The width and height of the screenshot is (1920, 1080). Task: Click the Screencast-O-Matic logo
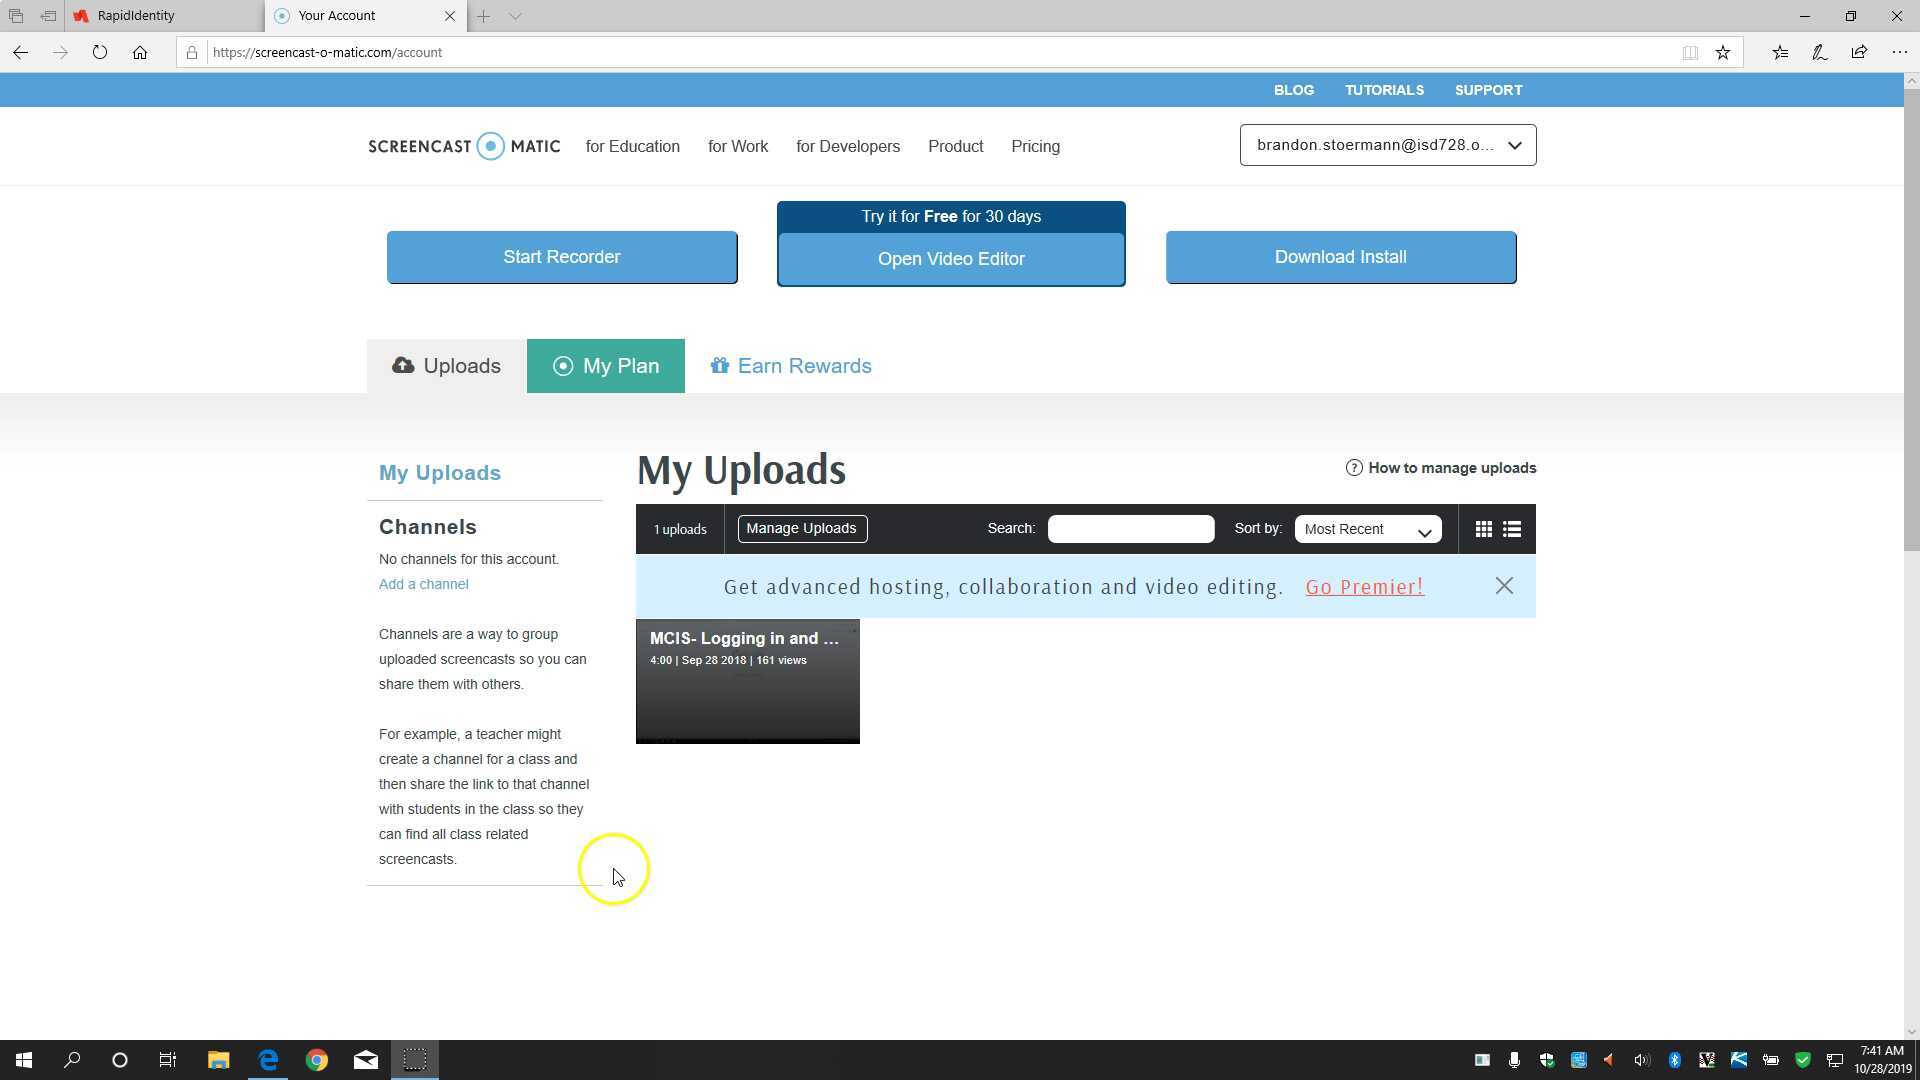463,146
